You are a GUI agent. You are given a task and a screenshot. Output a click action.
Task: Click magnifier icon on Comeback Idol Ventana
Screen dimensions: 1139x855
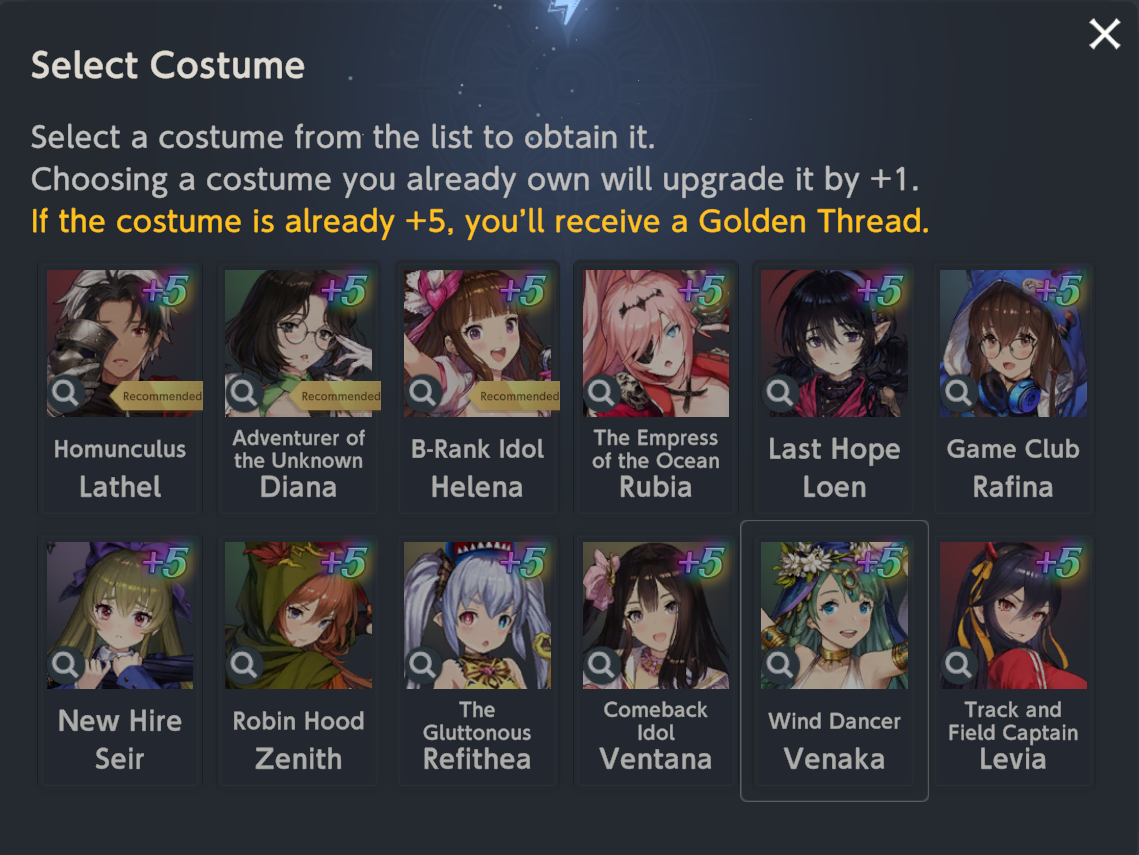pos(601,664)
